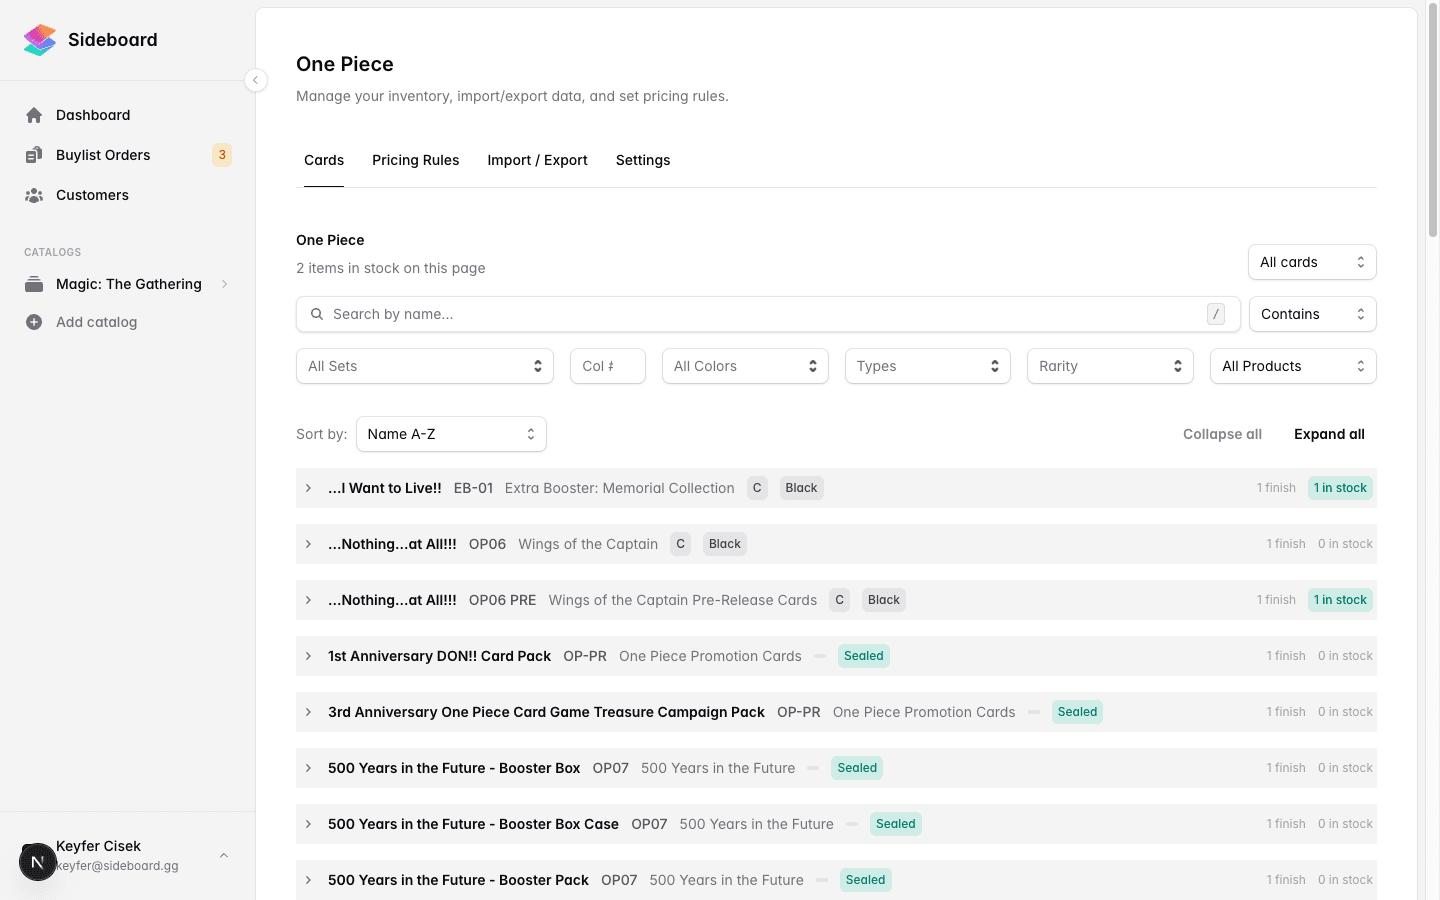Open the Name A-Z sort dropdown

(451, 434)
